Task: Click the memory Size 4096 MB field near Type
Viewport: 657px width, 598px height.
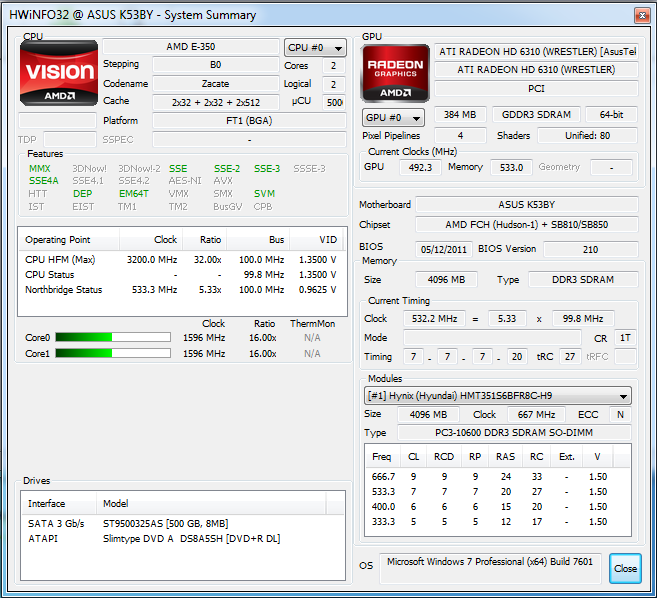Action: click(x=446, y=280)
